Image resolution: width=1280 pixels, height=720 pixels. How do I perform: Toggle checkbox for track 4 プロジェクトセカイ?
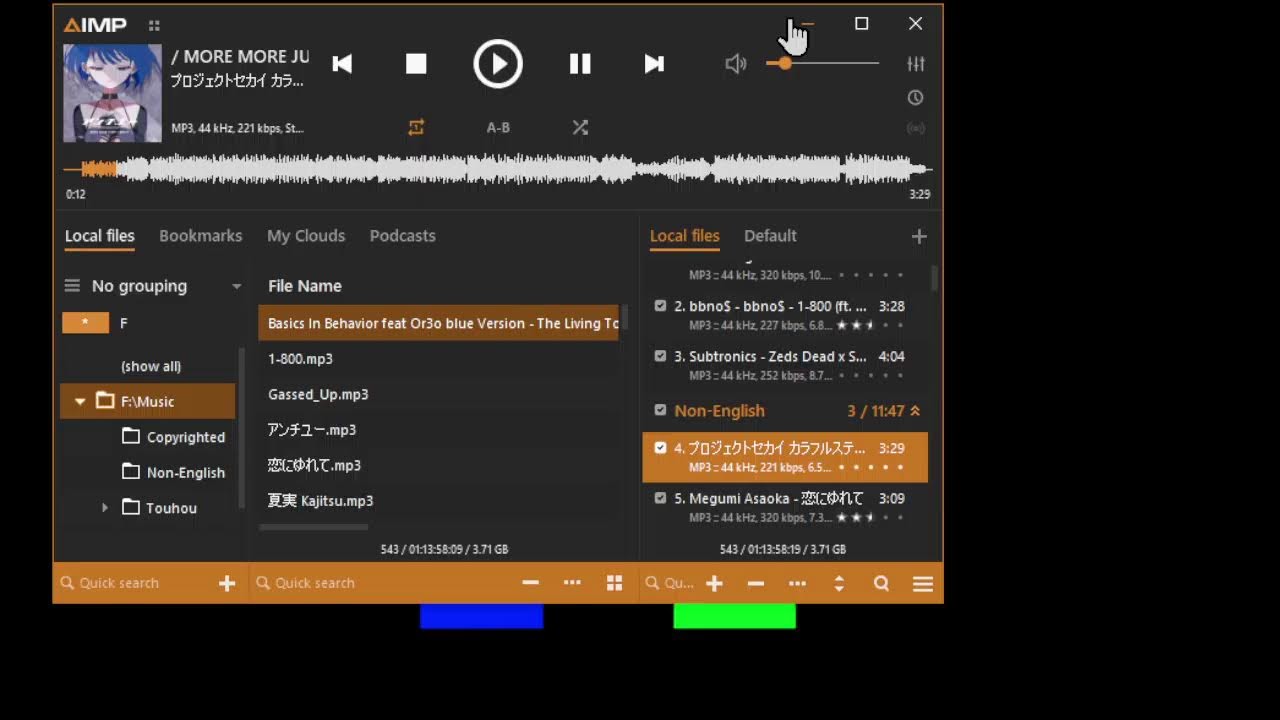[x=660, y=448]
